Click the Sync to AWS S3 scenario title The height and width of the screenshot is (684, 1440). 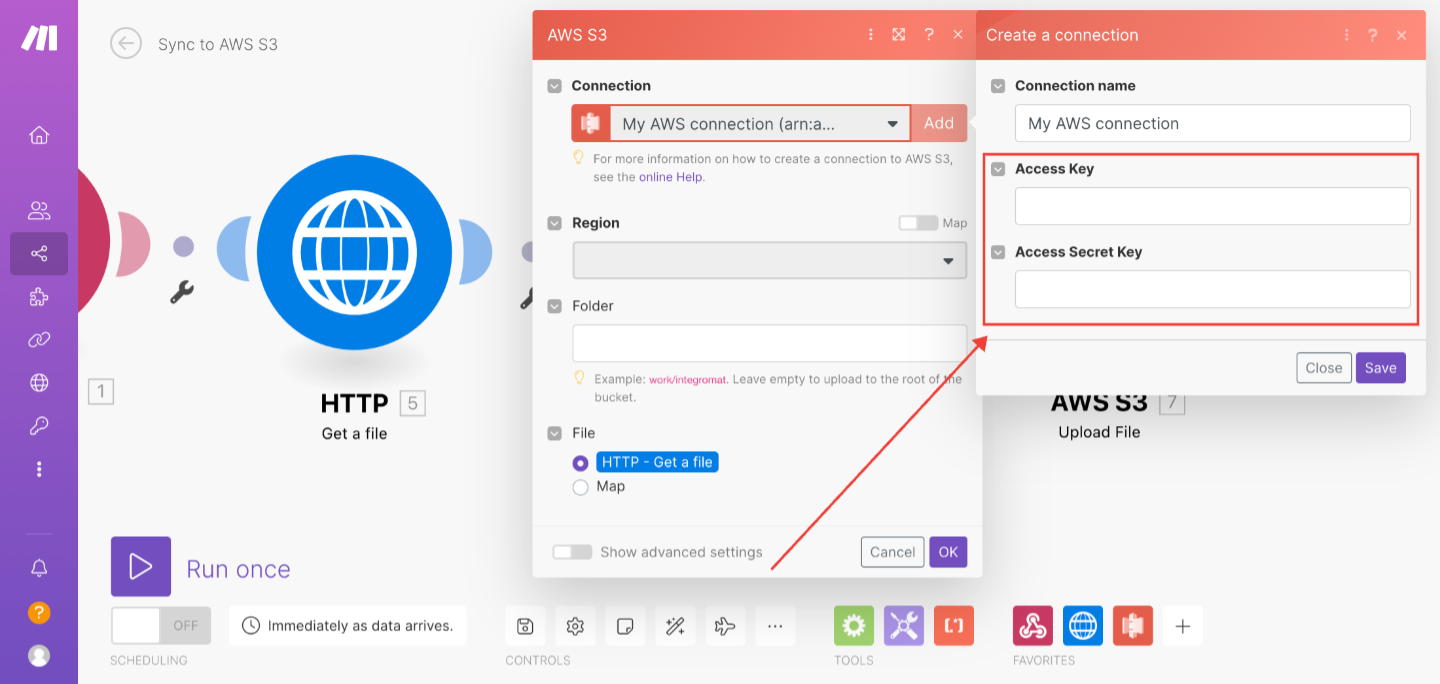(x=218, y=44)
